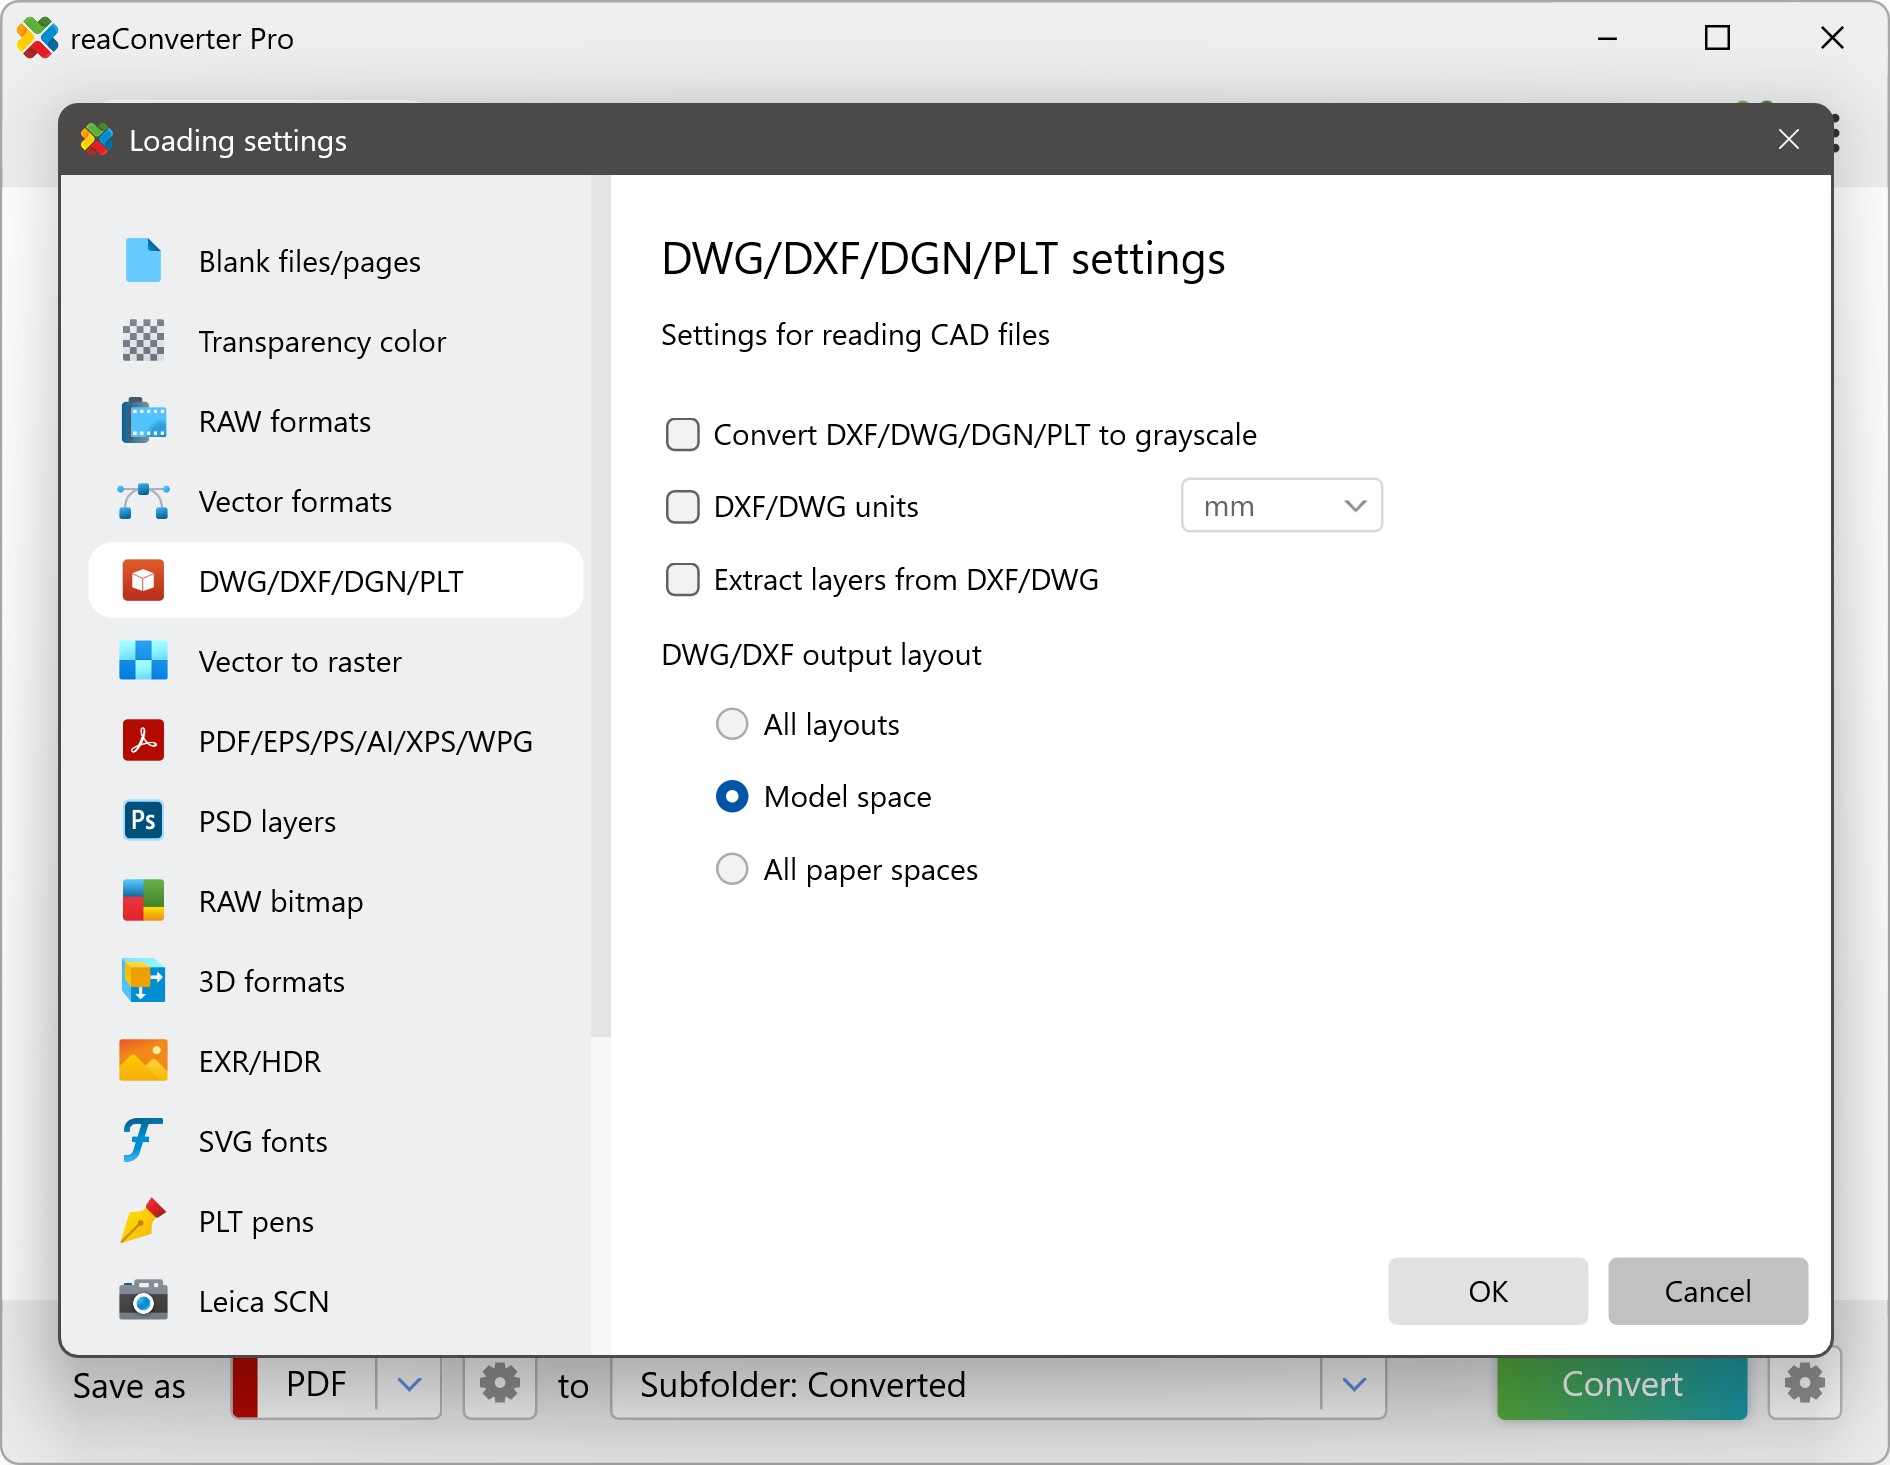This screenshot has height=1465, width=1890.
Task: Open the SVG fonts icon
Action: coord(143,1141)
